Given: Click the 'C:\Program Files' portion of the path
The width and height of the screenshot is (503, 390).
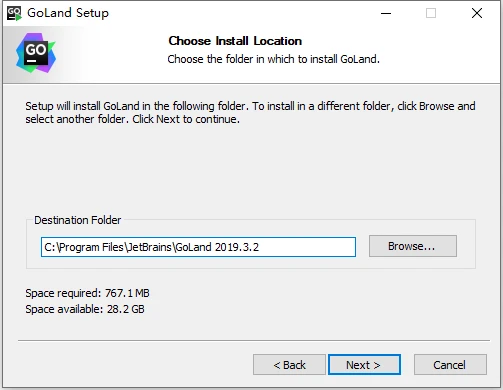Looking at the screenshot, I should (x=84, y=247).
